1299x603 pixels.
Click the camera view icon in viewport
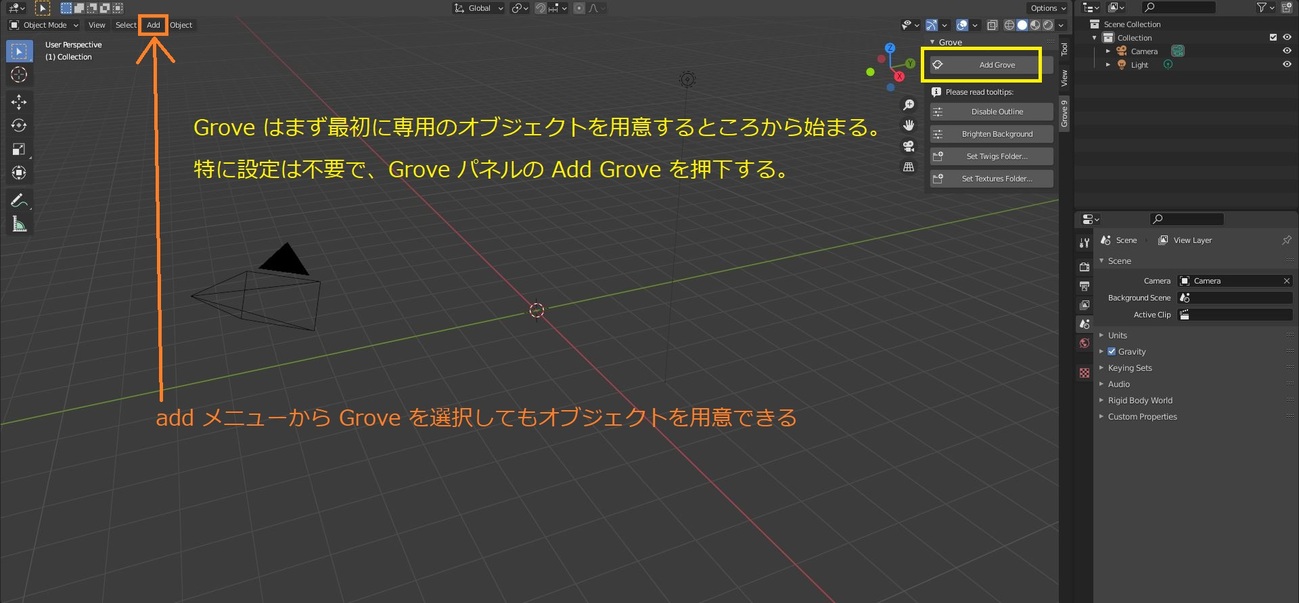pyautogui.click(x=908, y=146)
